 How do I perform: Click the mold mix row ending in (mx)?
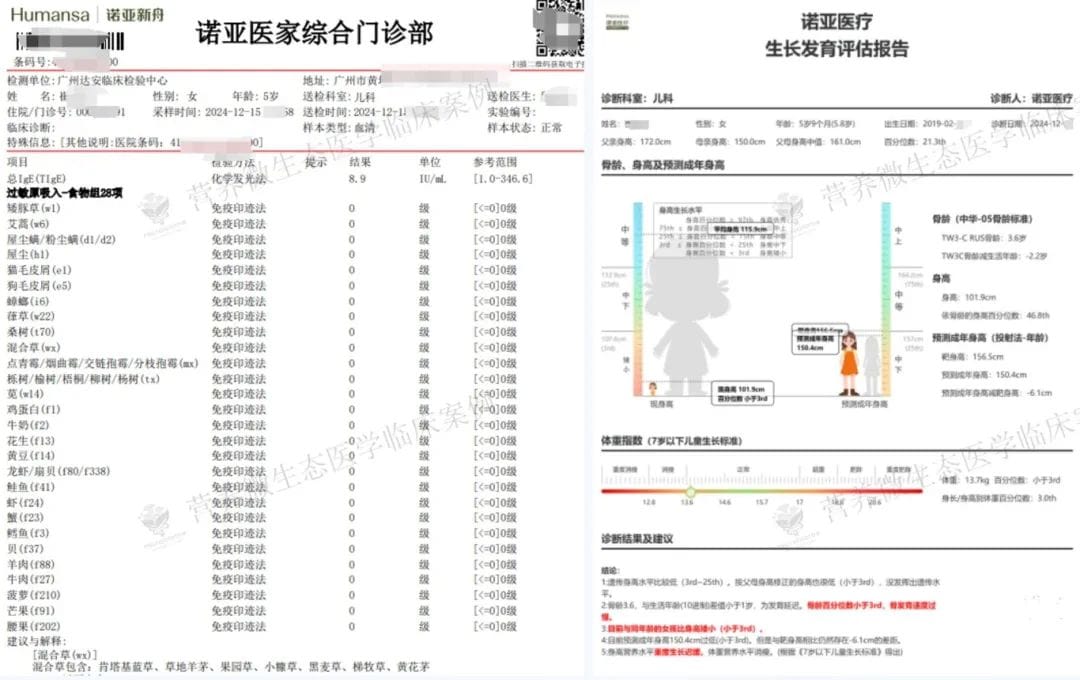point(103,363)
